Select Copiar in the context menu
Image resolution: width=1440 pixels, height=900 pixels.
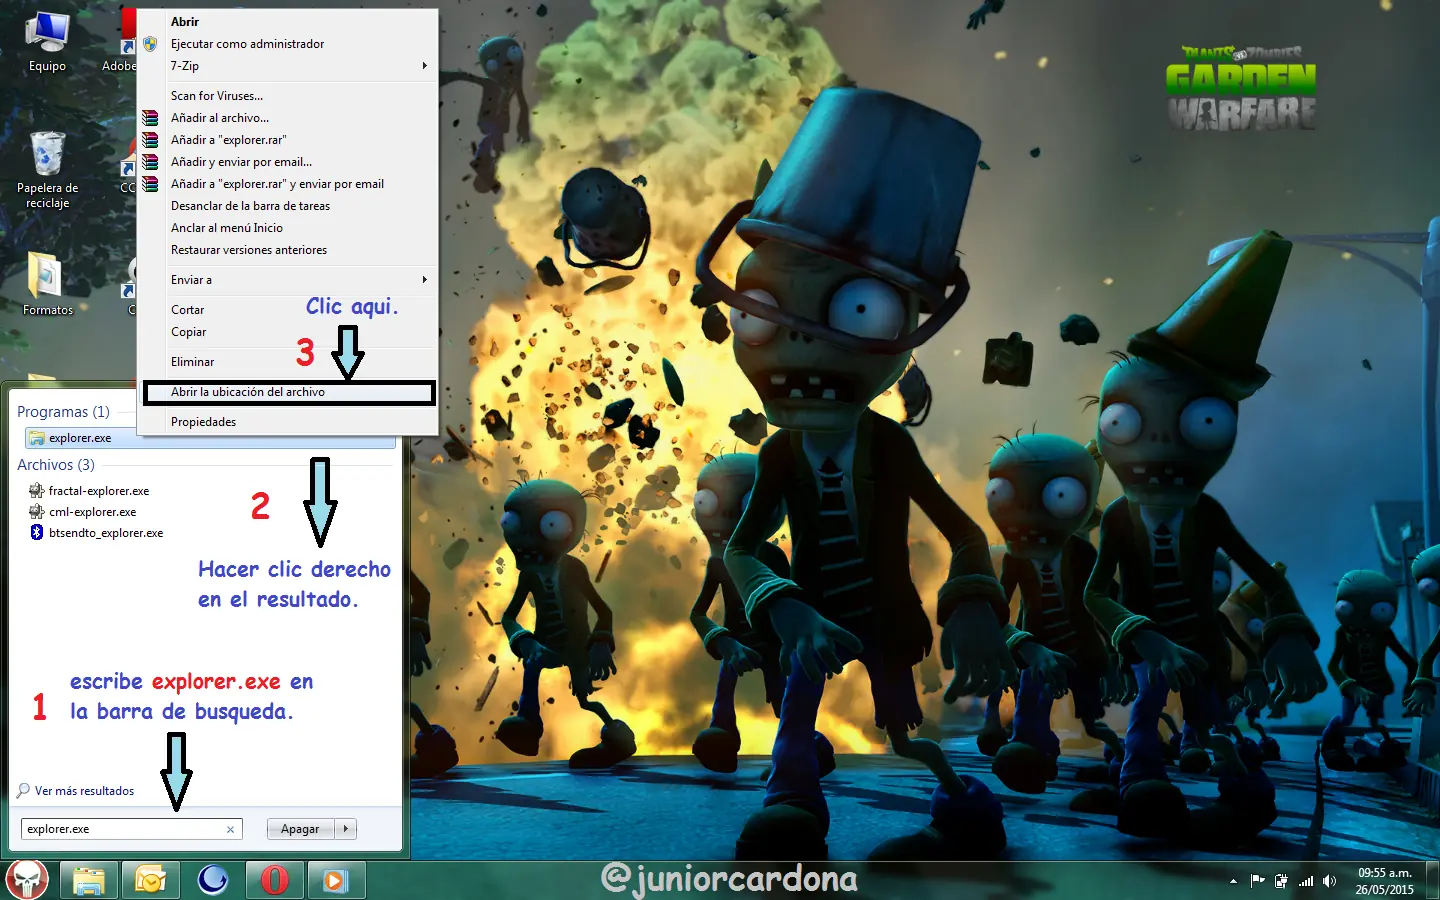[x=288, y=332]
